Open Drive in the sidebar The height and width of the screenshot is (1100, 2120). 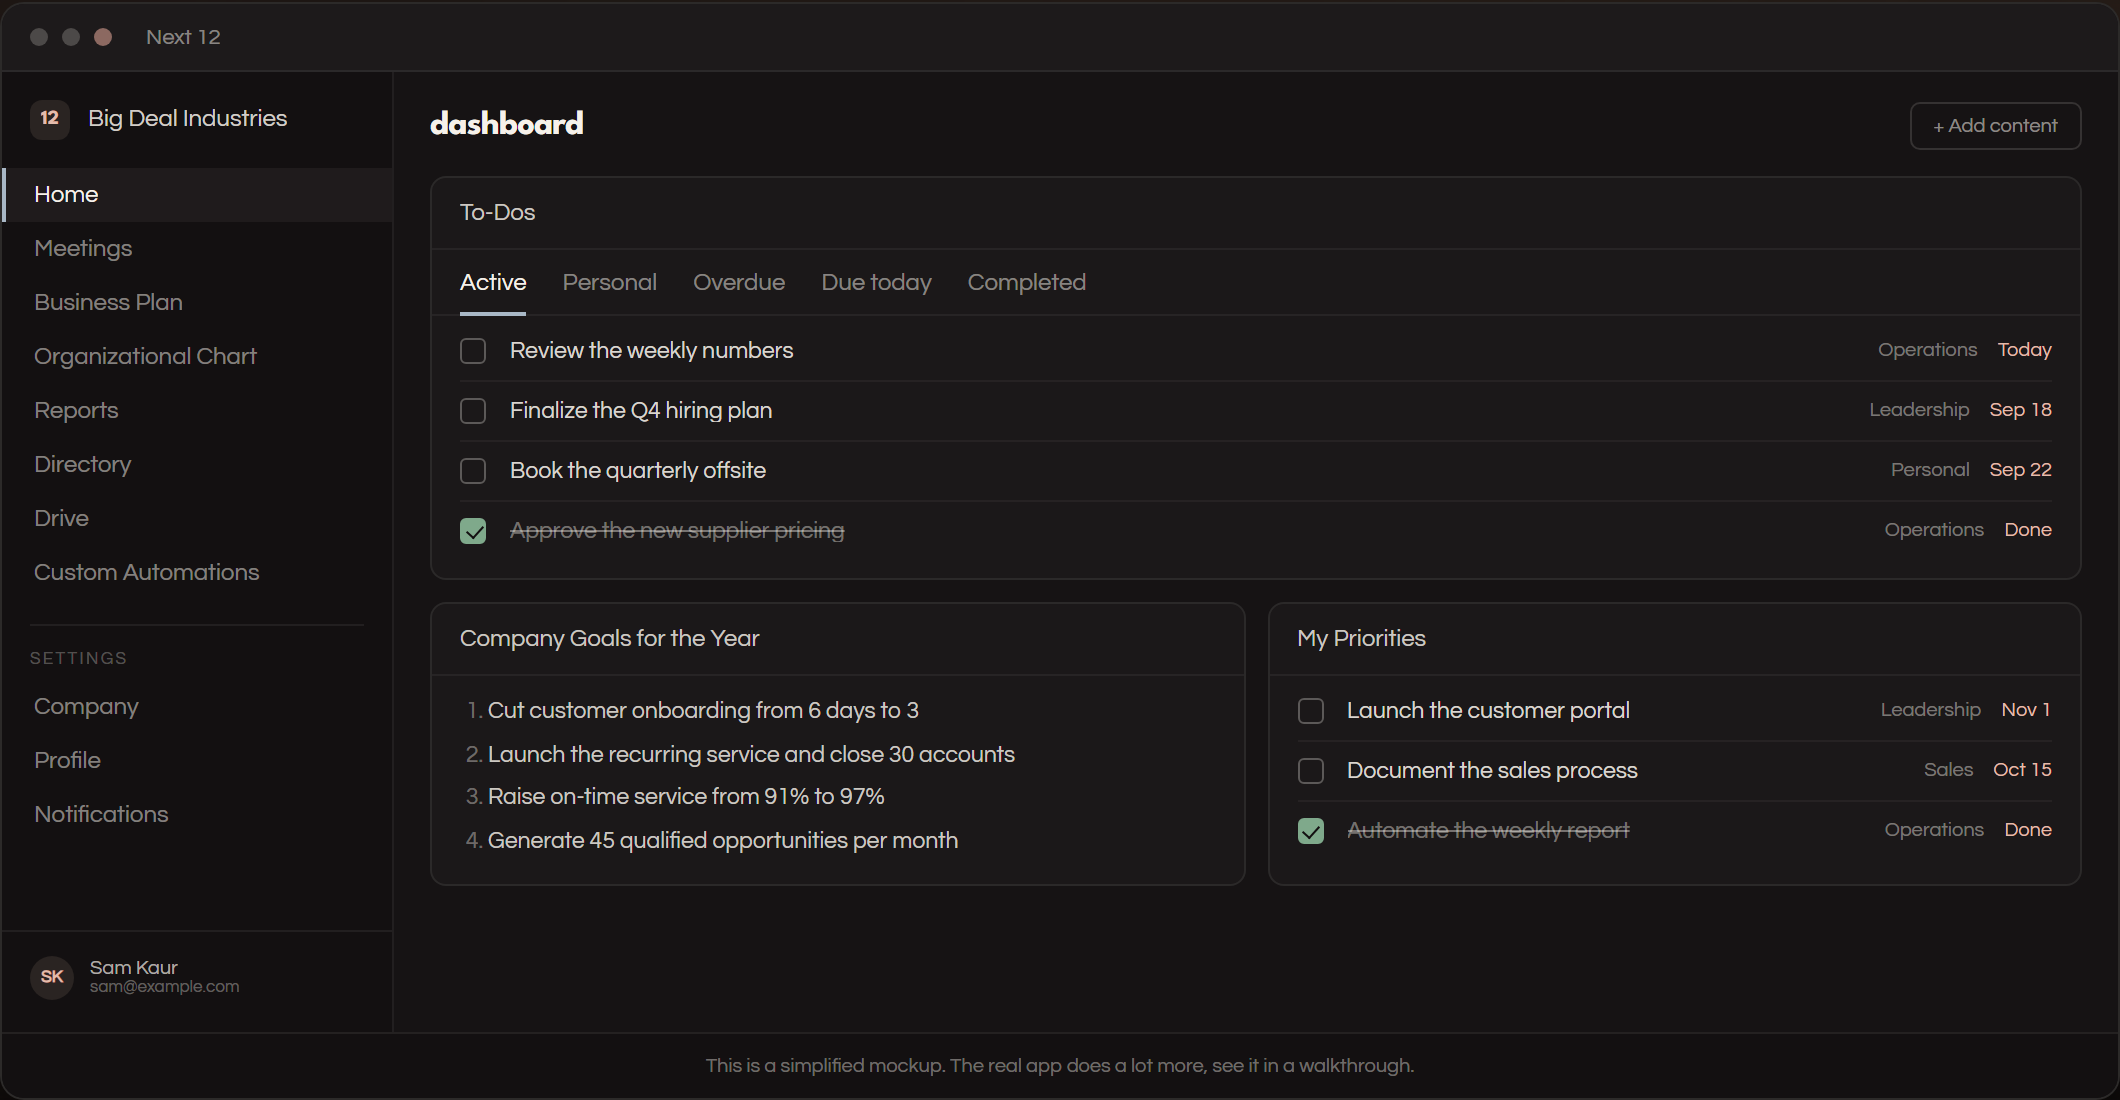[198, 519]
